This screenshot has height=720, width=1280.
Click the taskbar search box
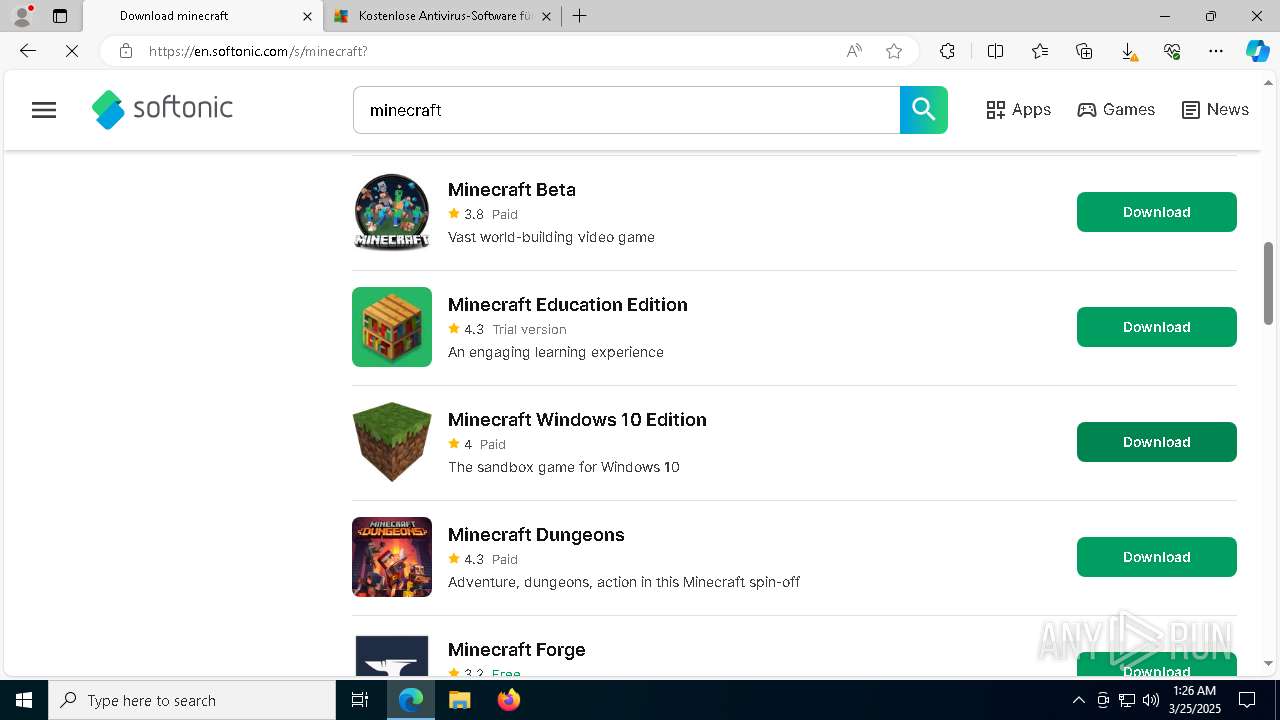point(192,700)
